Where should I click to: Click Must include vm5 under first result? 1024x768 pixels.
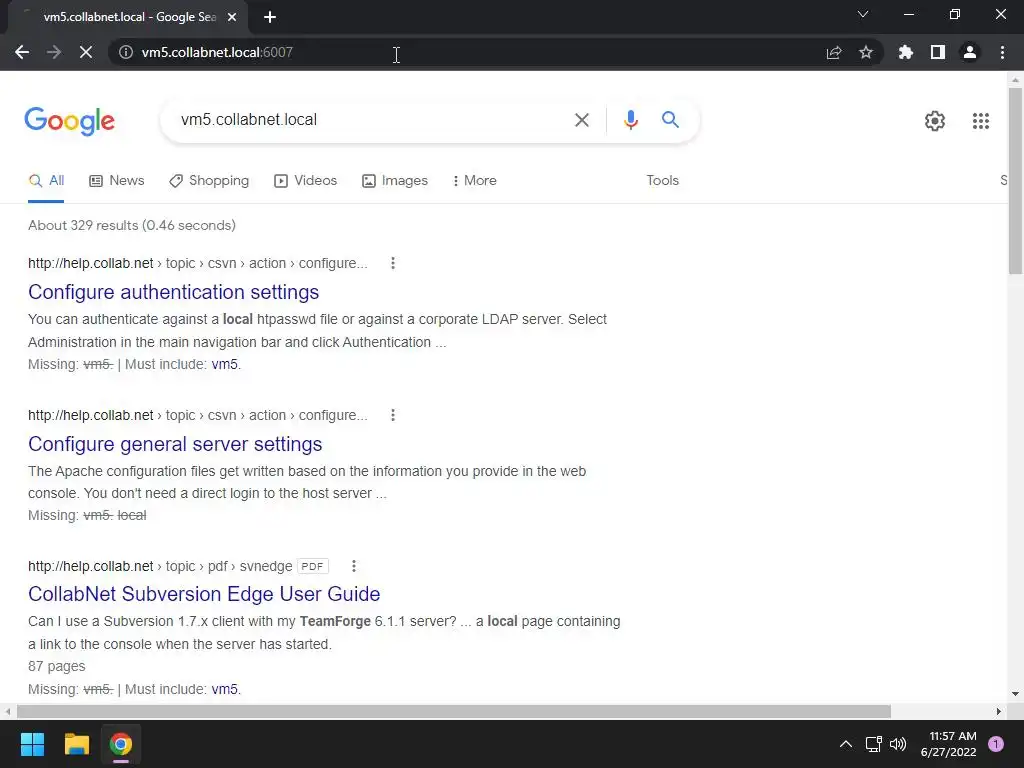226,364
